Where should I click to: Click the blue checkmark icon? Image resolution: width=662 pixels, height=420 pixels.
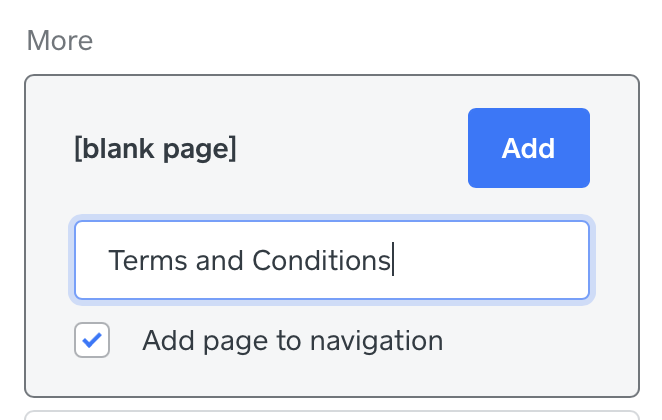[x=92, y=341]
